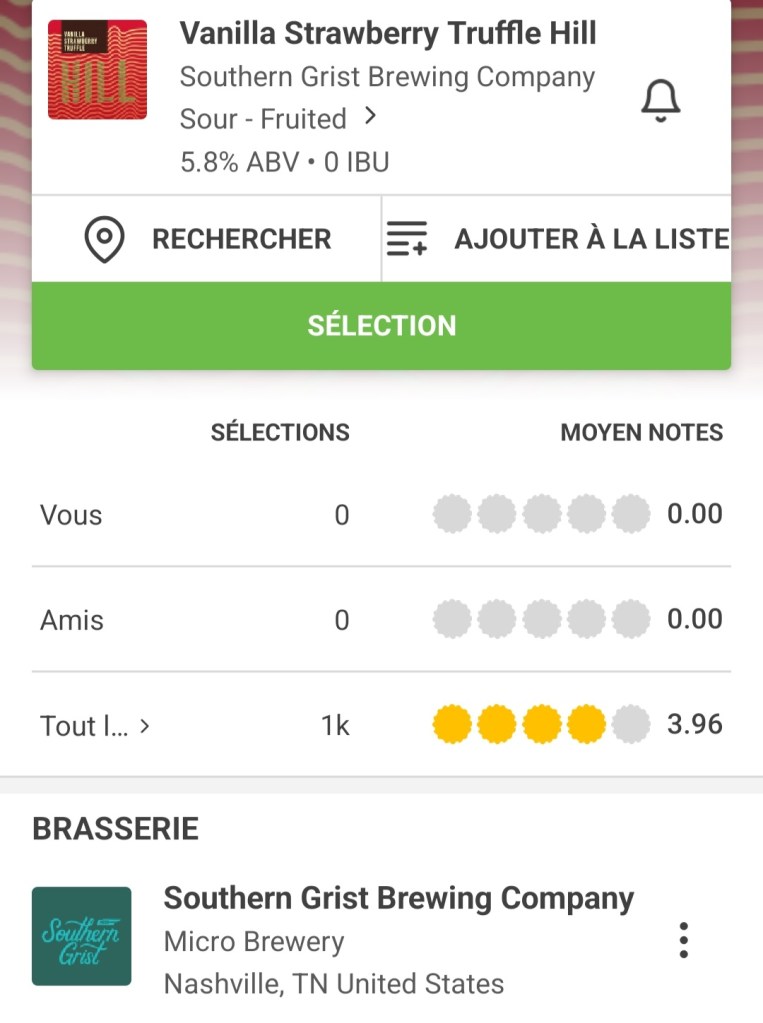Viewport: 763px width, 1023px height.
Task: Tap the add-to-list icon
Action: (x=406, y=240)
